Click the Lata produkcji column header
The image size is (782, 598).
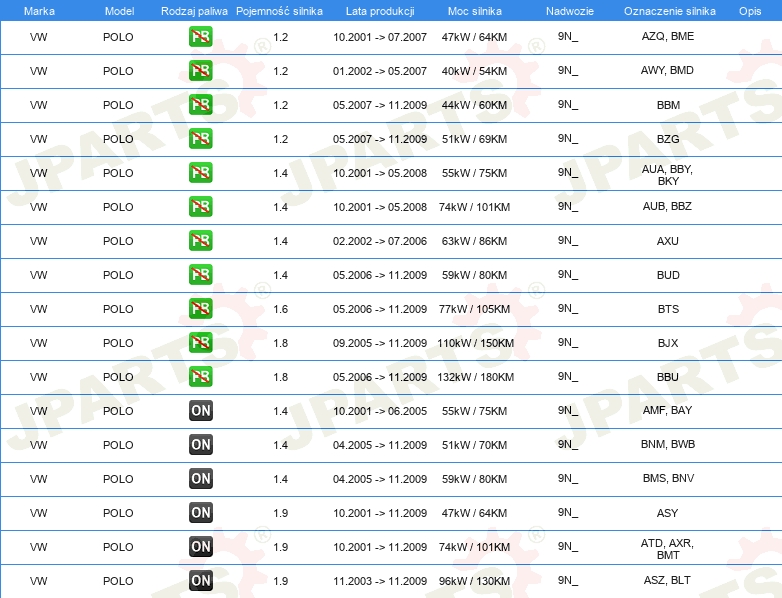[380, 11]
